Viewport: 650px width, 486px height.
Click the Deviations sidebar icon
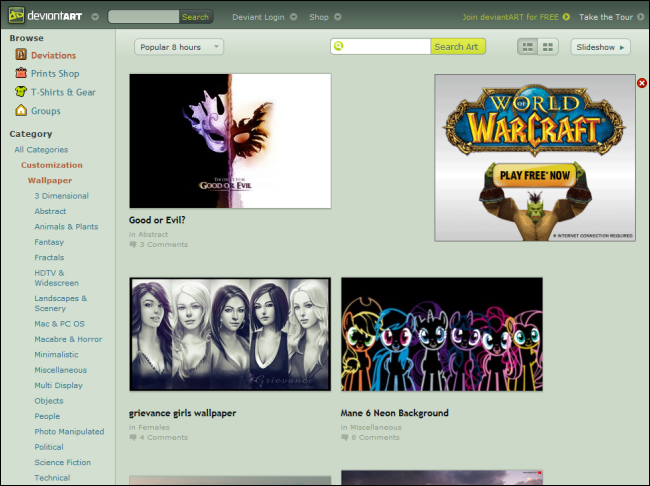(21, 54)
